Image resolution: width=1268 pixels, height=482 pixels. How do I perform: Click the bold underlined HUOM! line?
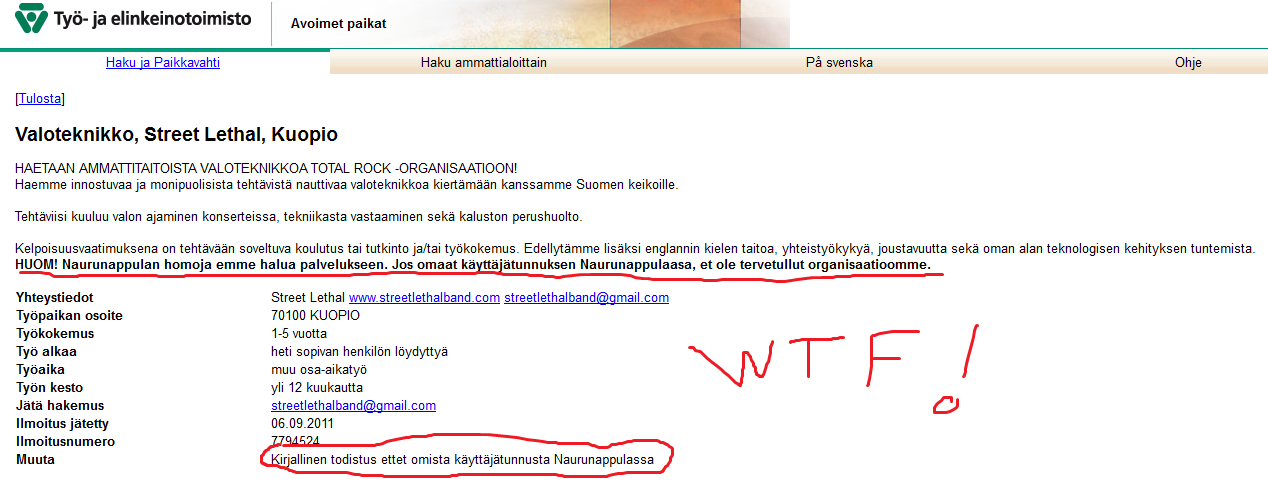[473, 265]
